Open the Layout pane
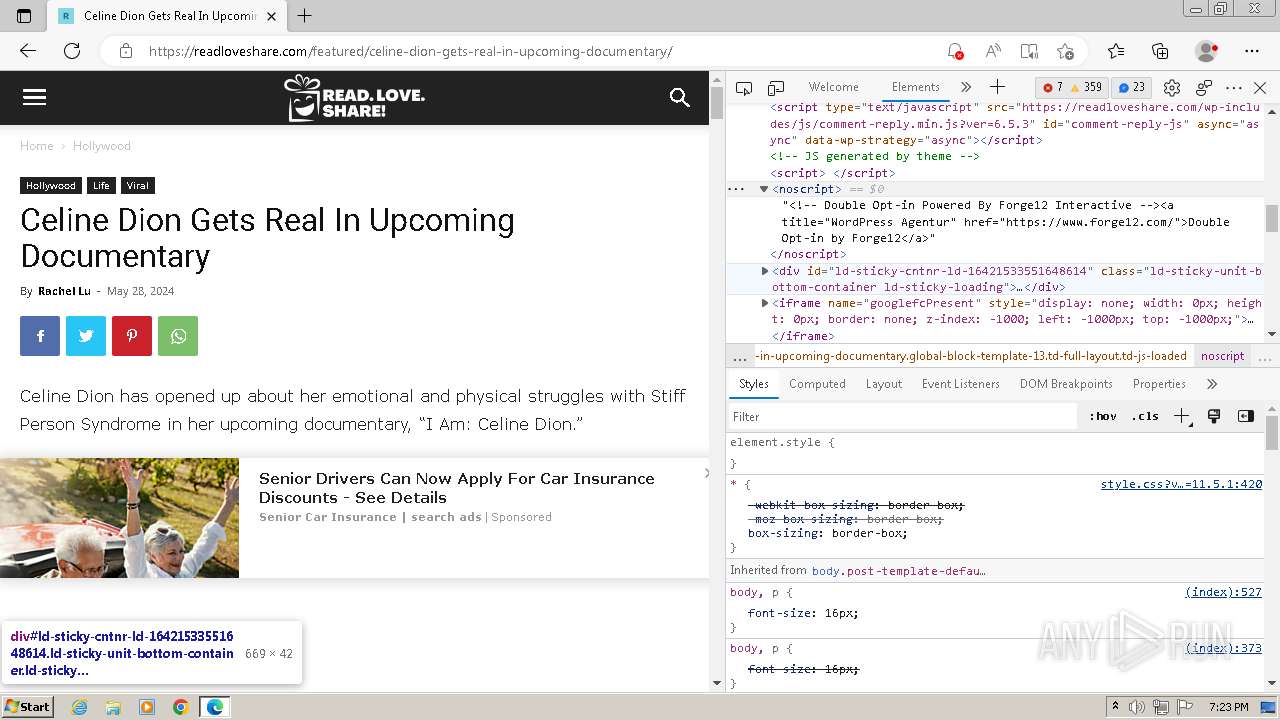 pos(884,384)
